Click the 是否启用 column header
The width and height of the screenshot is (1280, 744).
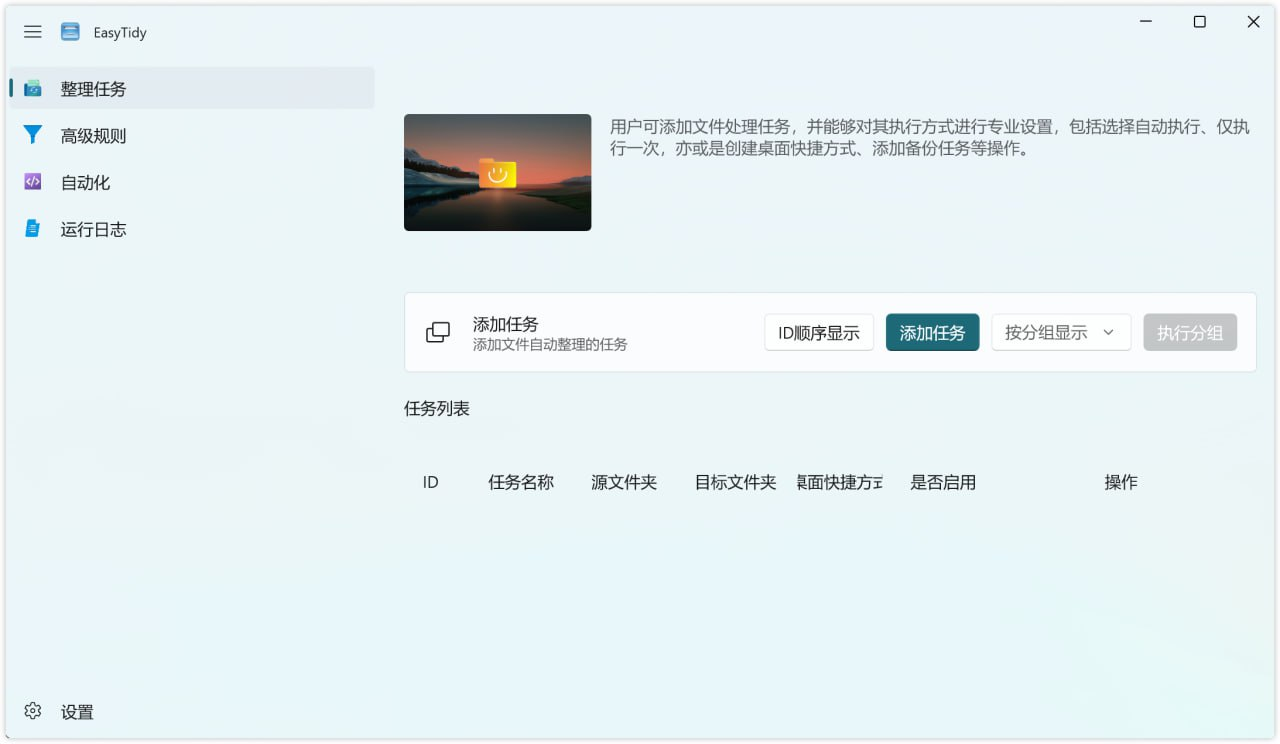942,482
